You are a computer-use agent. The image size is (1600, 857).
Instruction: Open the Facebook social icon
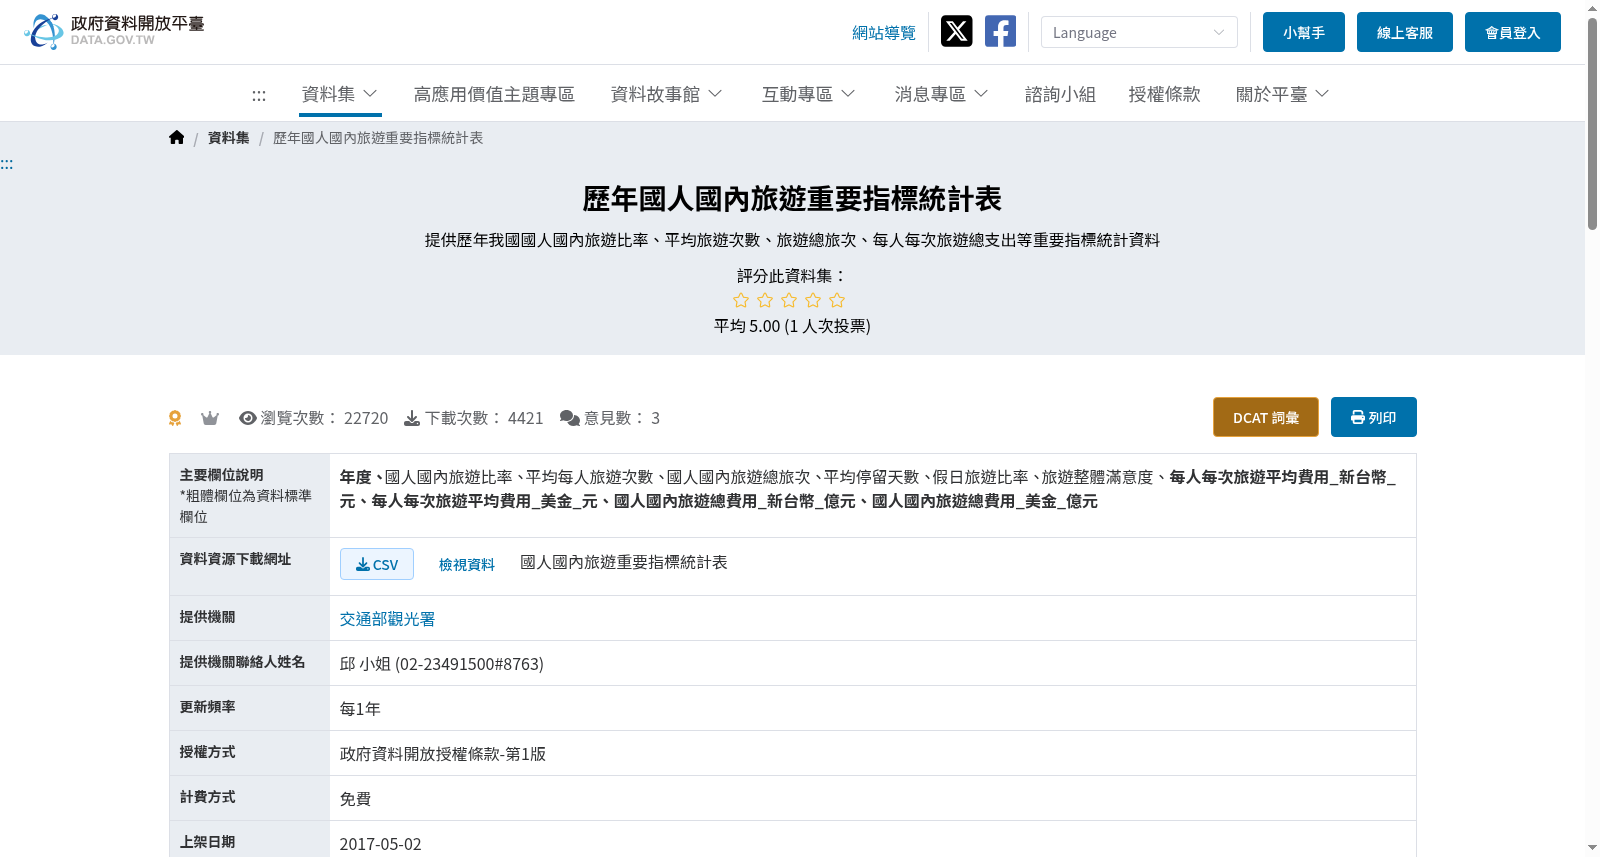coord(1000,31)
